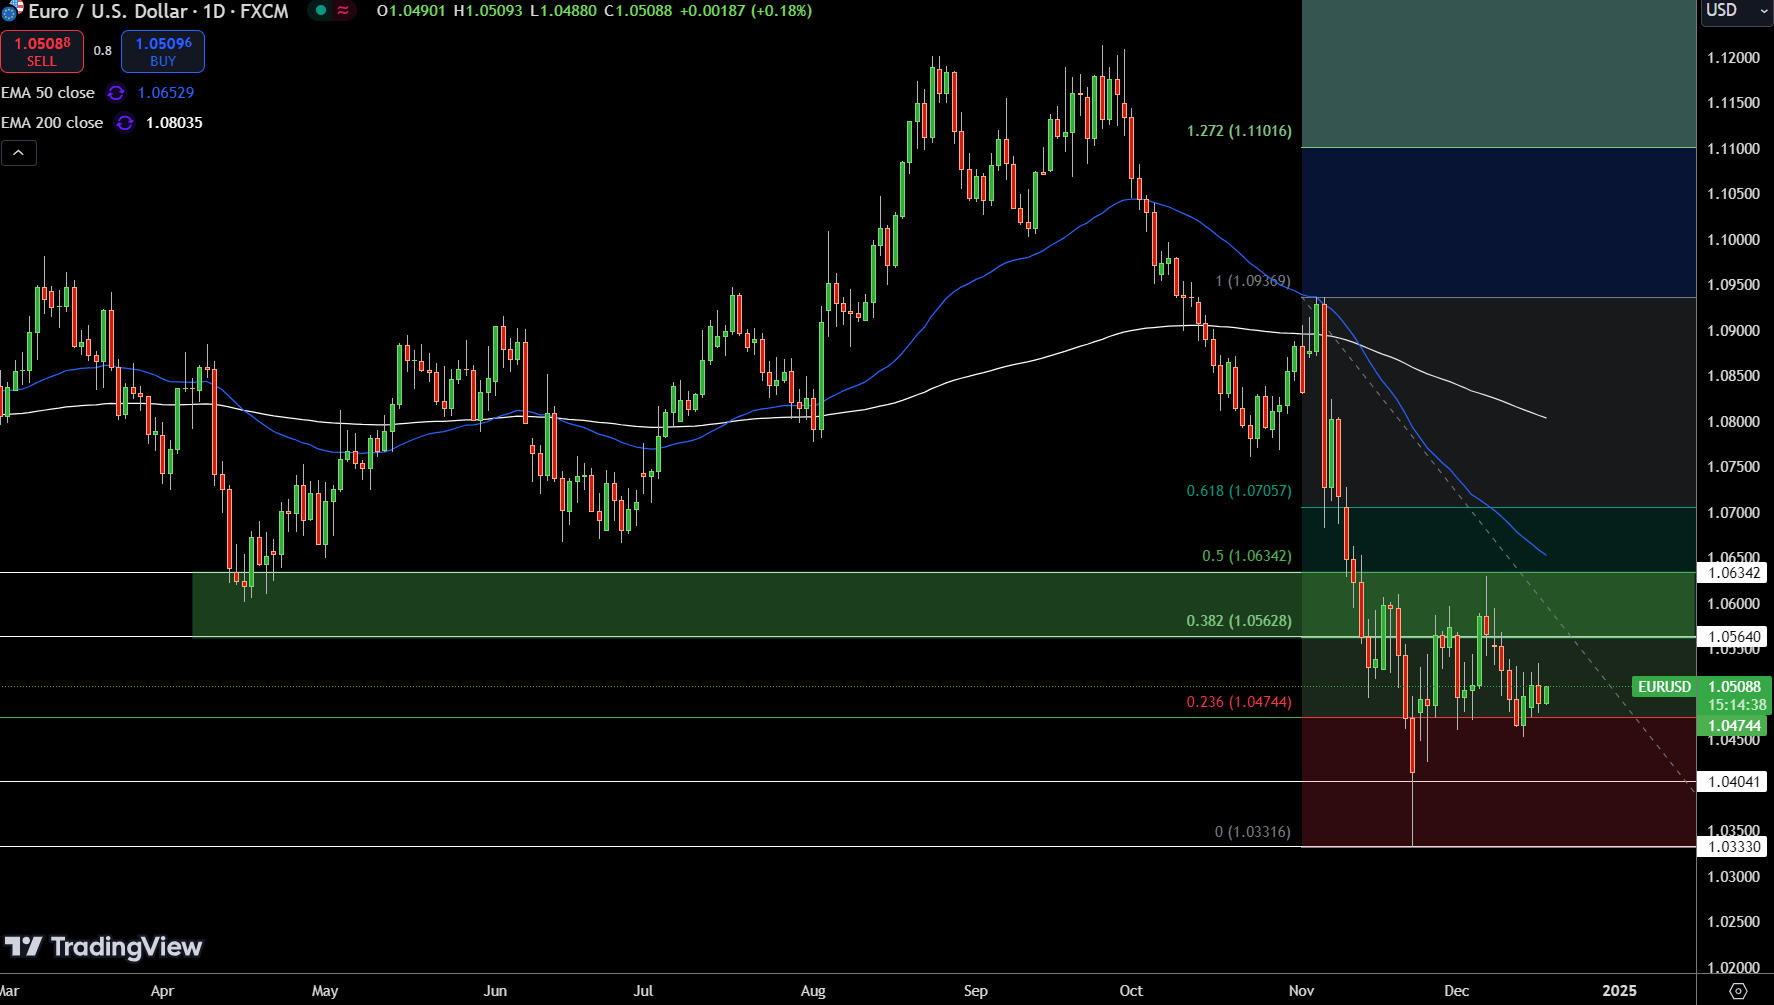This screenshot has width=1774, height=1005.
Task: Click the Jul label on time axis
Action: (x=643, y=991)
